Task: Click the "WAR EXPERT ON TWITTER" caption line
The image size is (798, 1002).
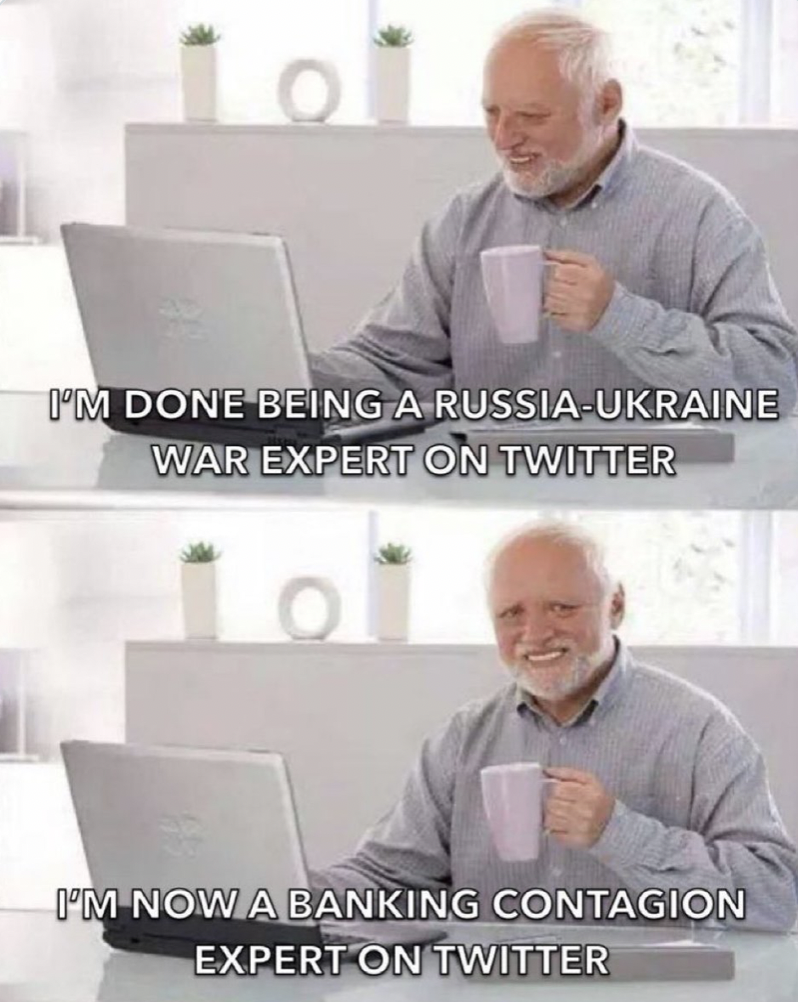Action: tap(411, 458)
